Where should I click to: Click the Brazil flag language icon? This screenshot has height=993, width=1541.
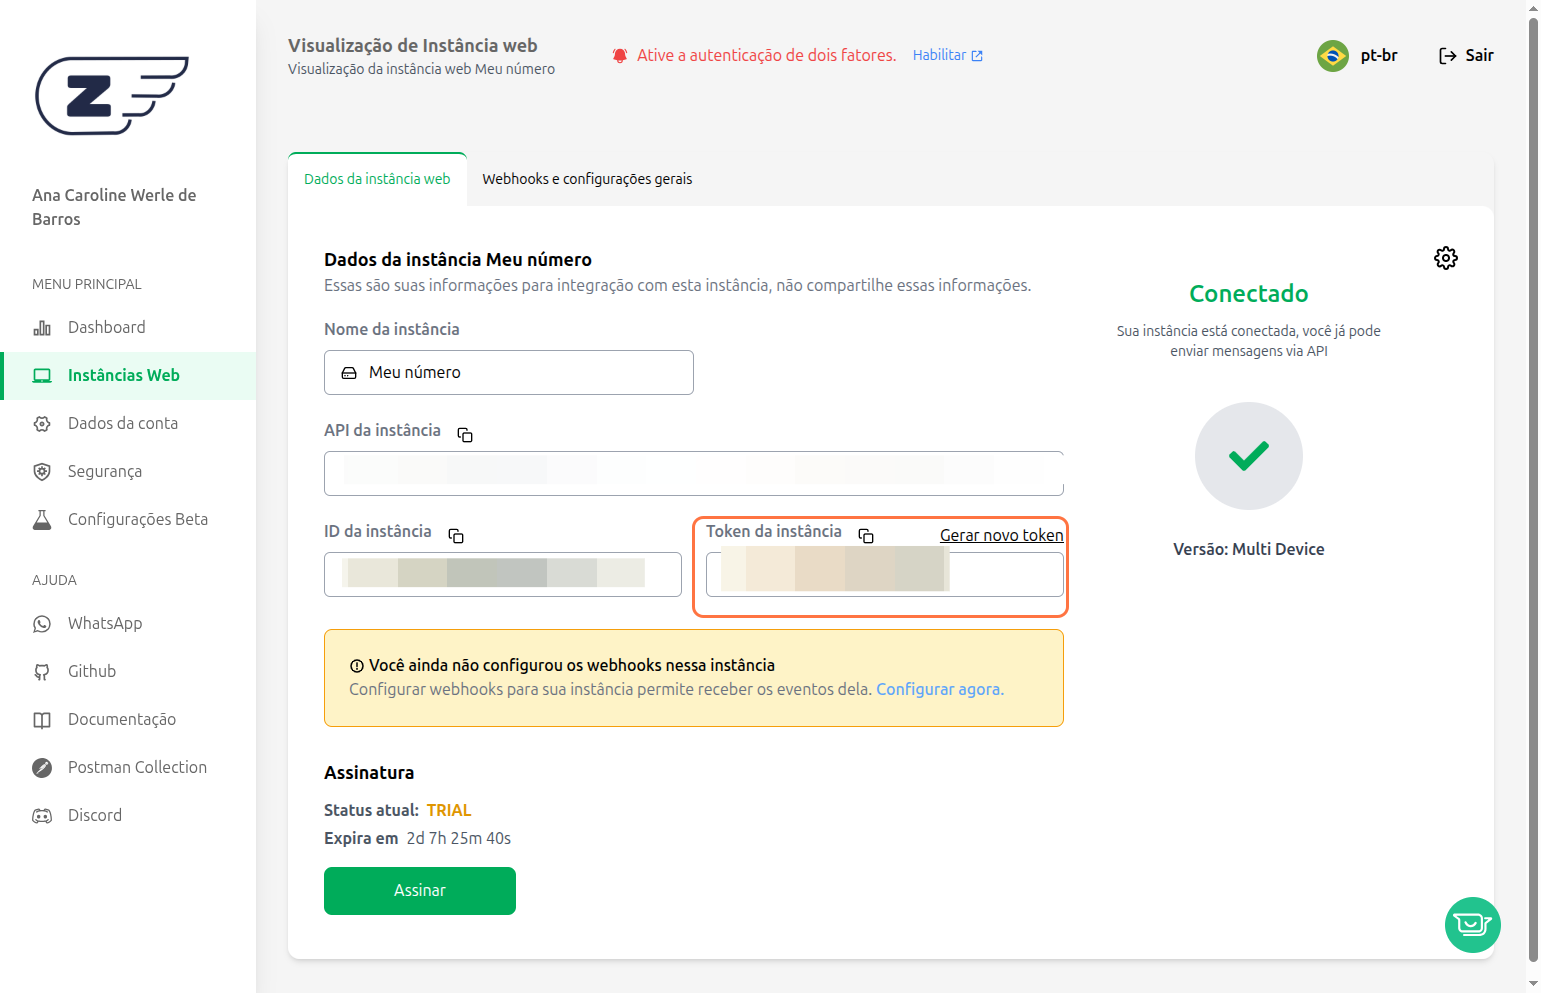(1332, 56)
